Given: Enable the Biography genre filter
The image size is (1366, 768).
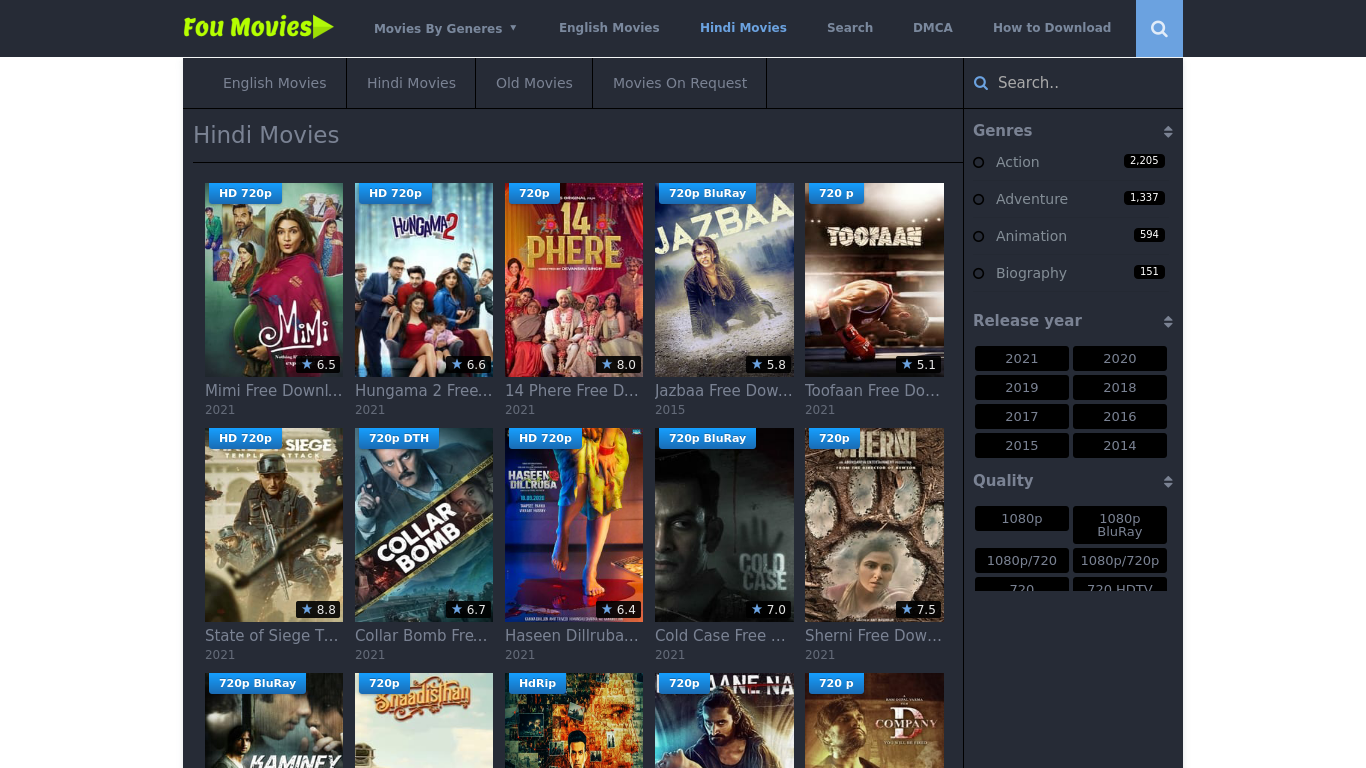Looking at the screenshot, I should [977, 273].
